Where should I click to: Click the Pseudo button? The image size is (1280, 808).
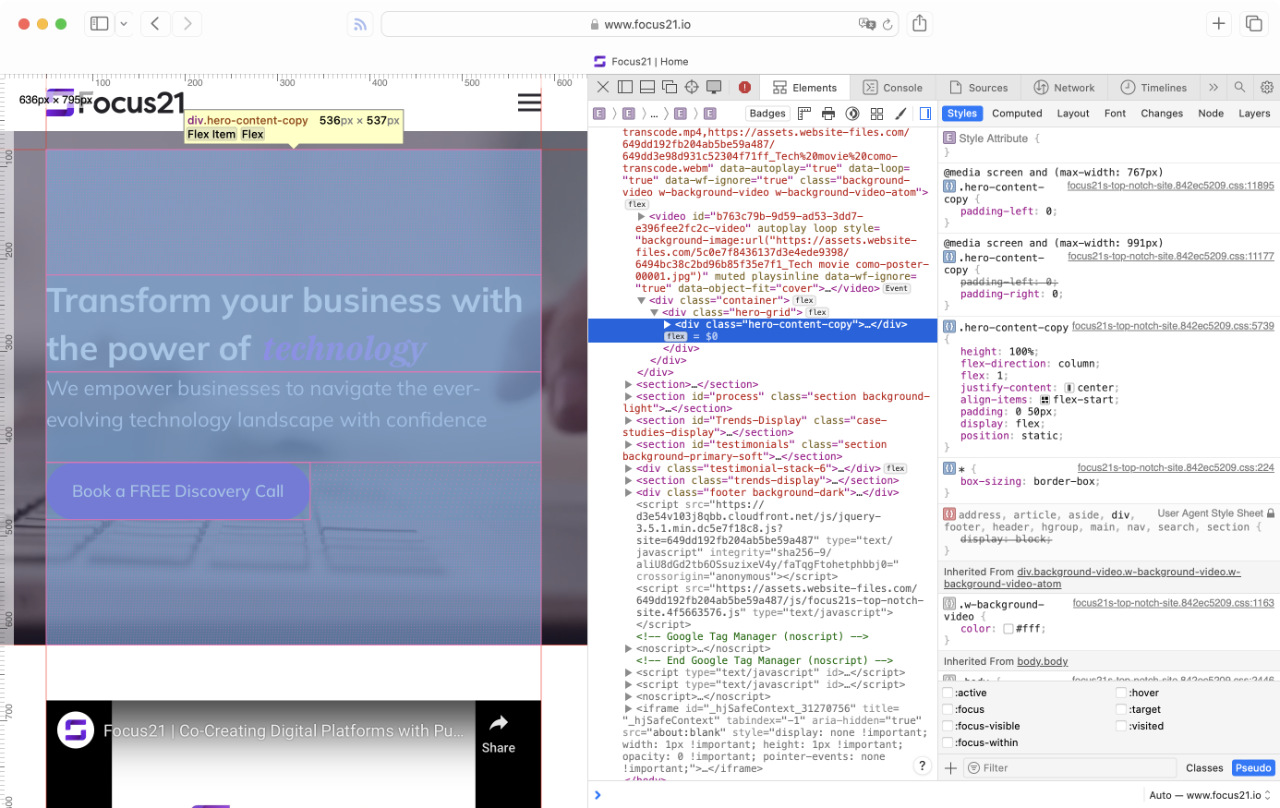(x=1253, y=767)
